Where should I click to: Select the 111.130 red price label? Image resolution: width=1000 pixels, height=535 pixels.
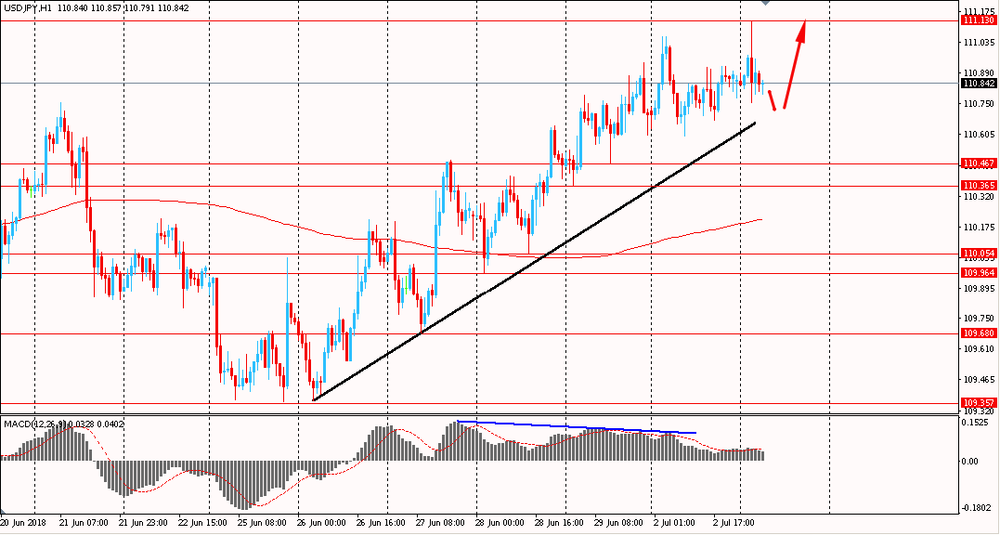tap(978, 21)
